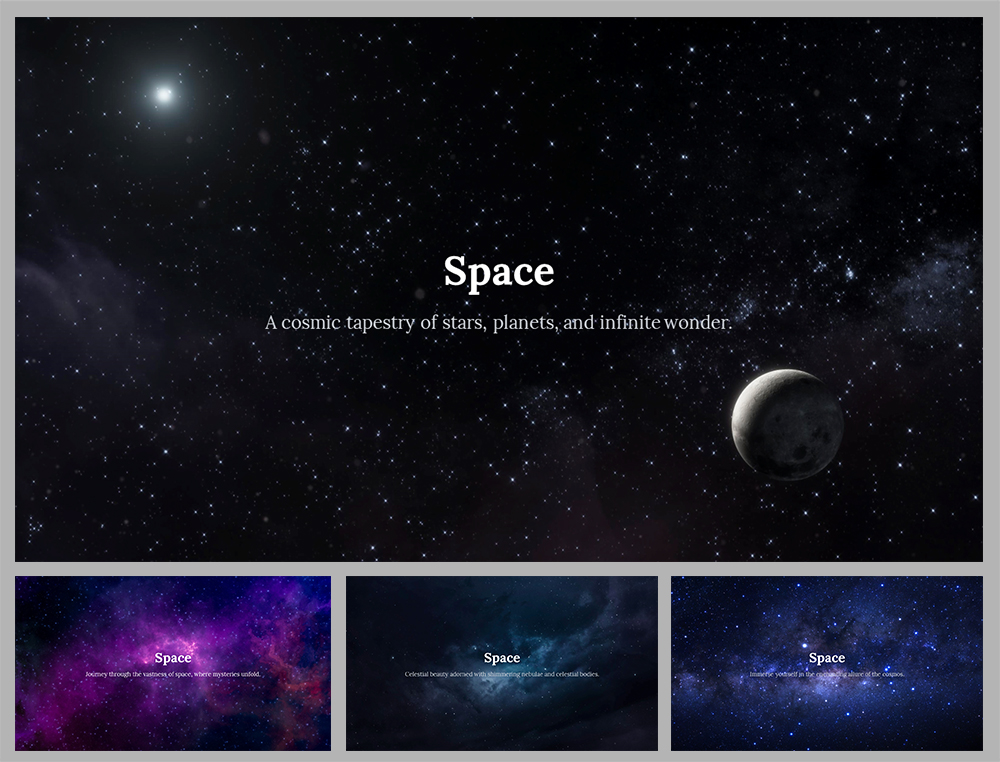This screenshot has height=762, width=1000.
Task: Click 'Space' heading on the blue slide
Action: (x=827, y=658)
